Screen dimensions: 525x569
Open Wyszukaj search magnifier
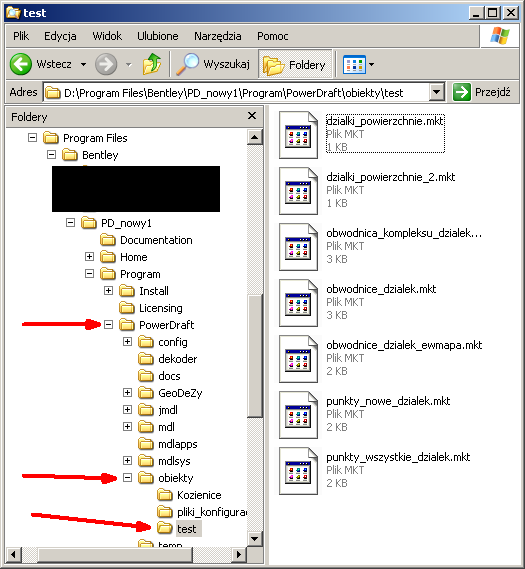pos(187,64)
